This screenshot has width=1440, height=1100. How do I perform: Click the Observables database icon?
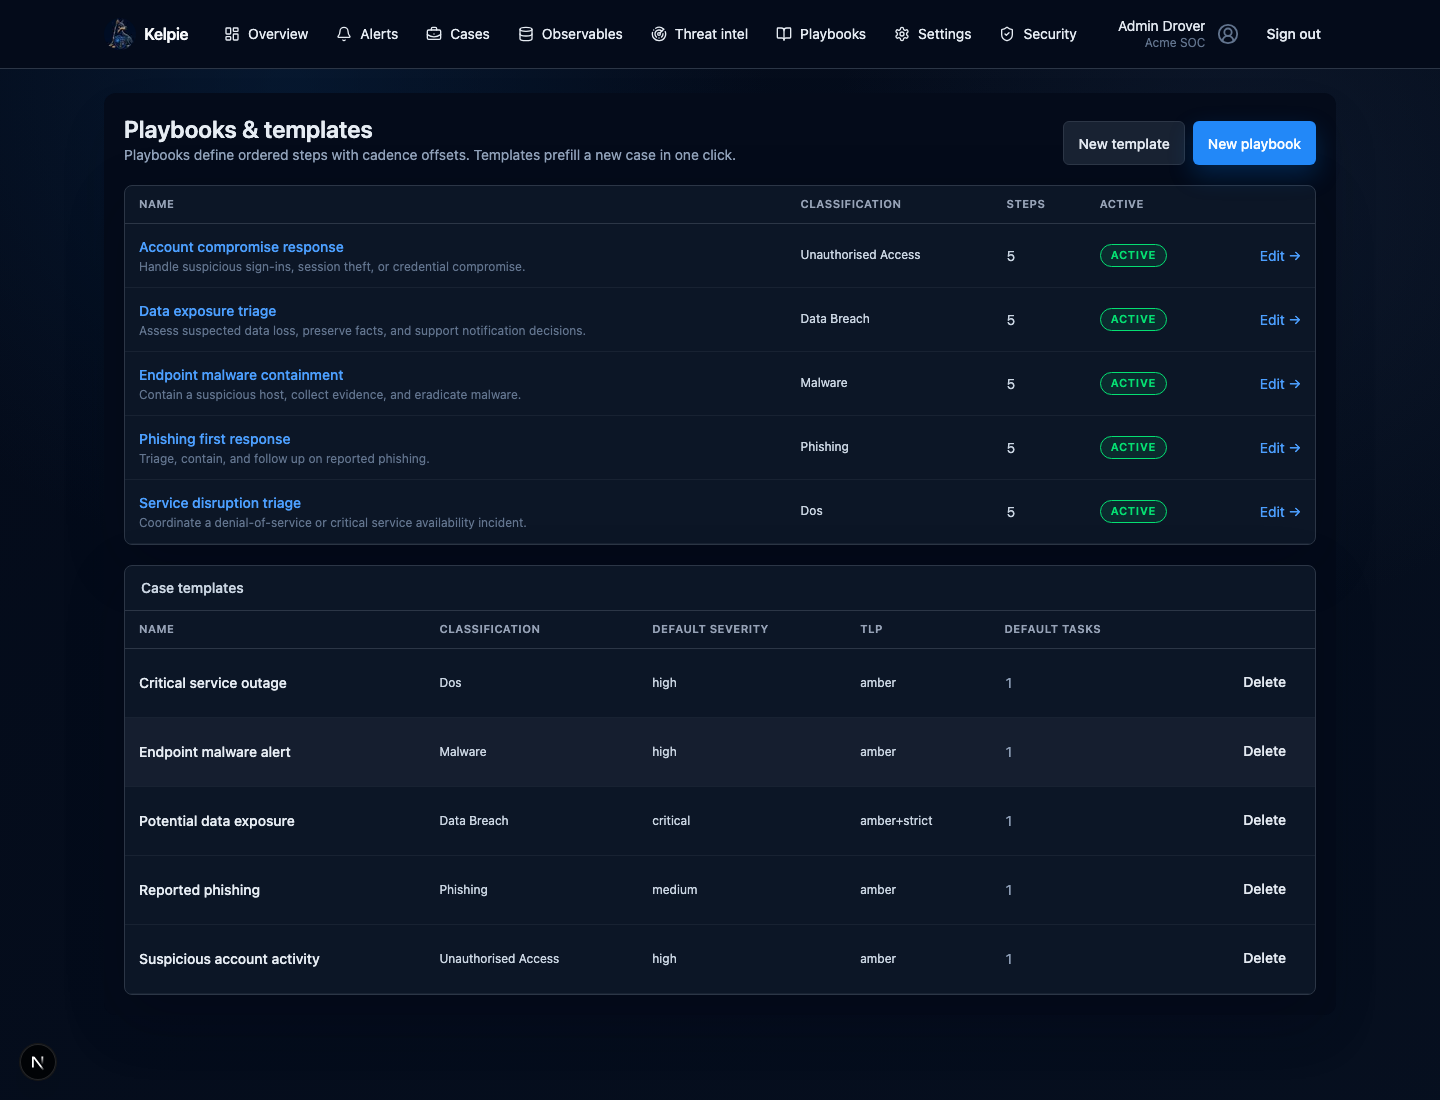click(526, 34)
